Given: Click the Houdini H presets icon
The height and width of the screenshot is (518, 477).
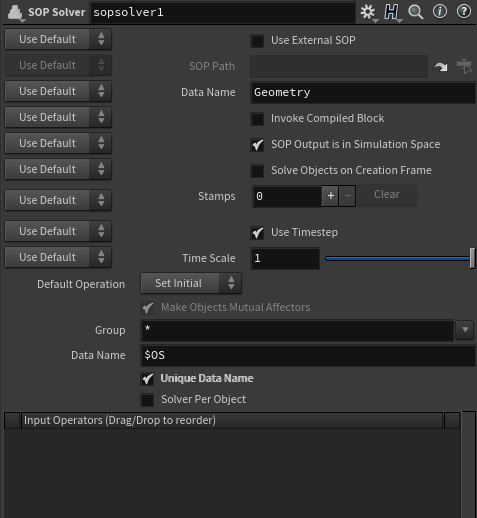Looking at the screenshot, I should (x=392, y=13).
